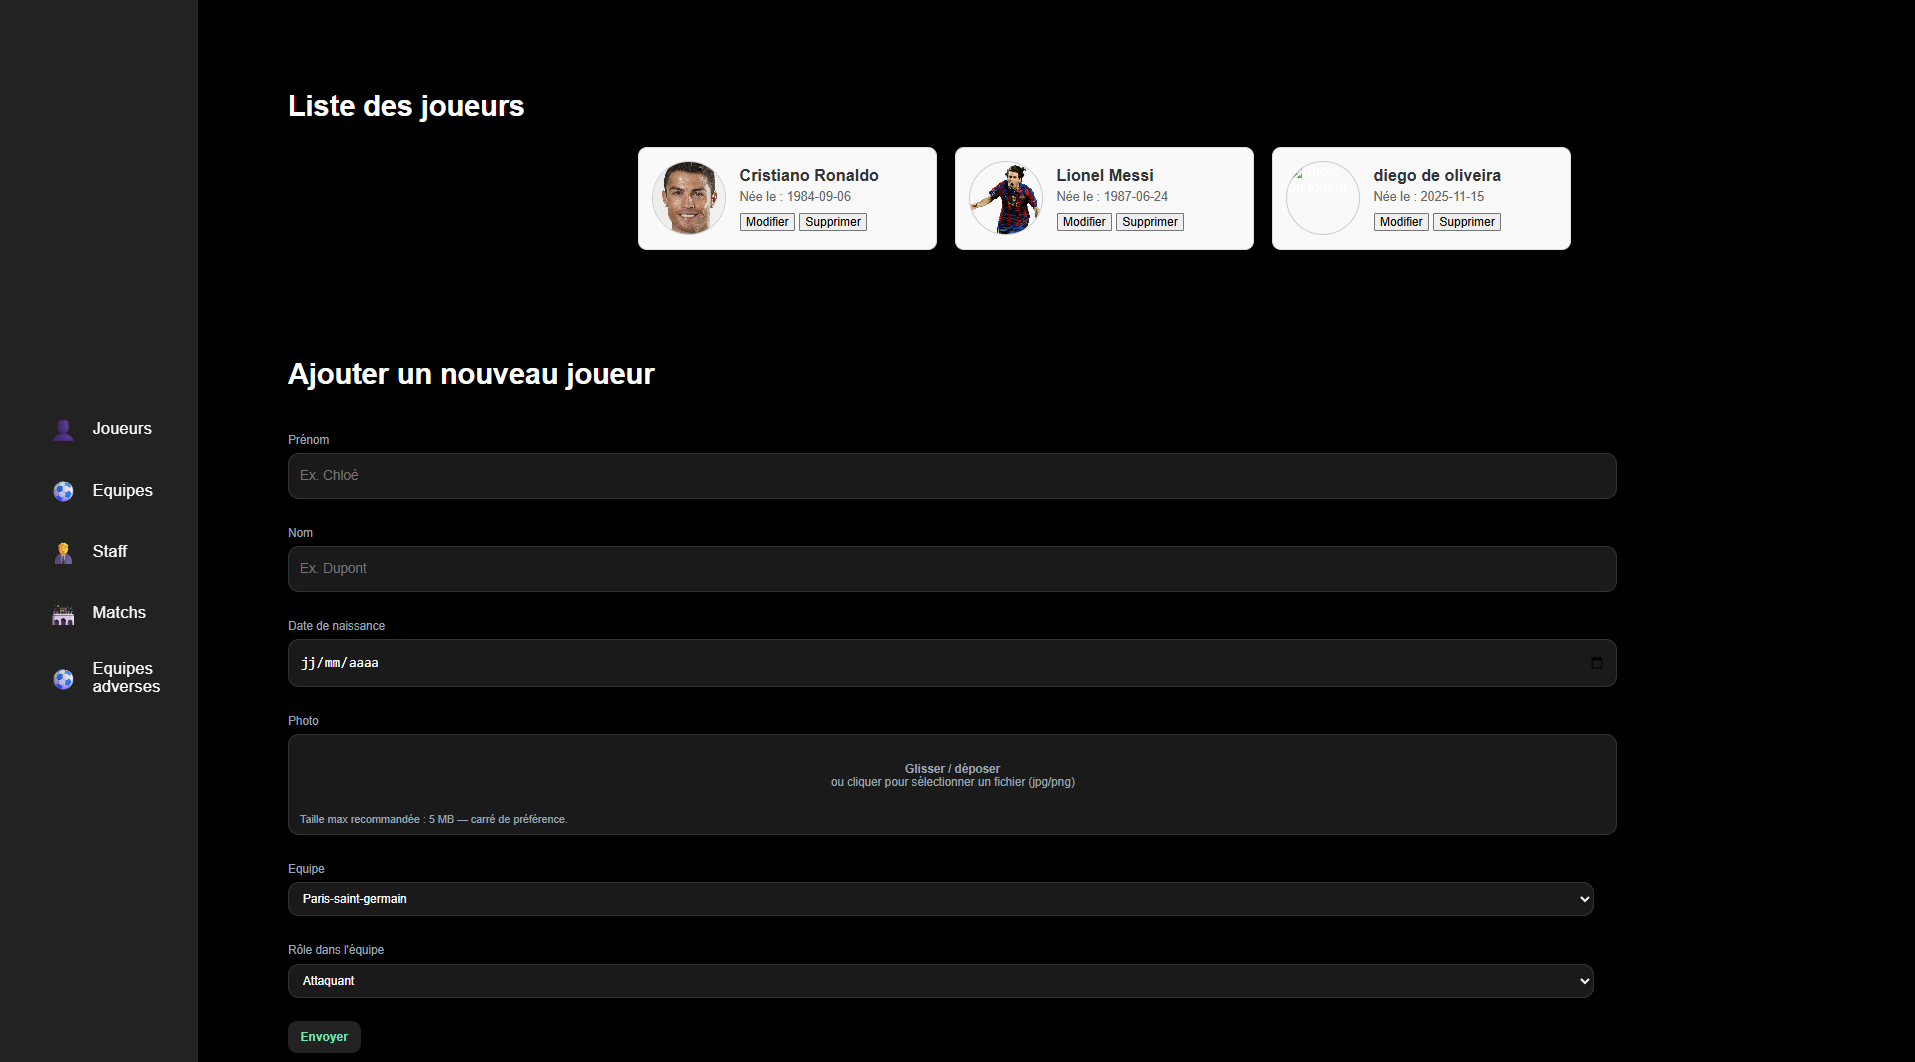Click diego de oliveira's photo placeholder
This screenshot has height=1062, width=1915.
pyautogui.click(x=1322, y=197)
